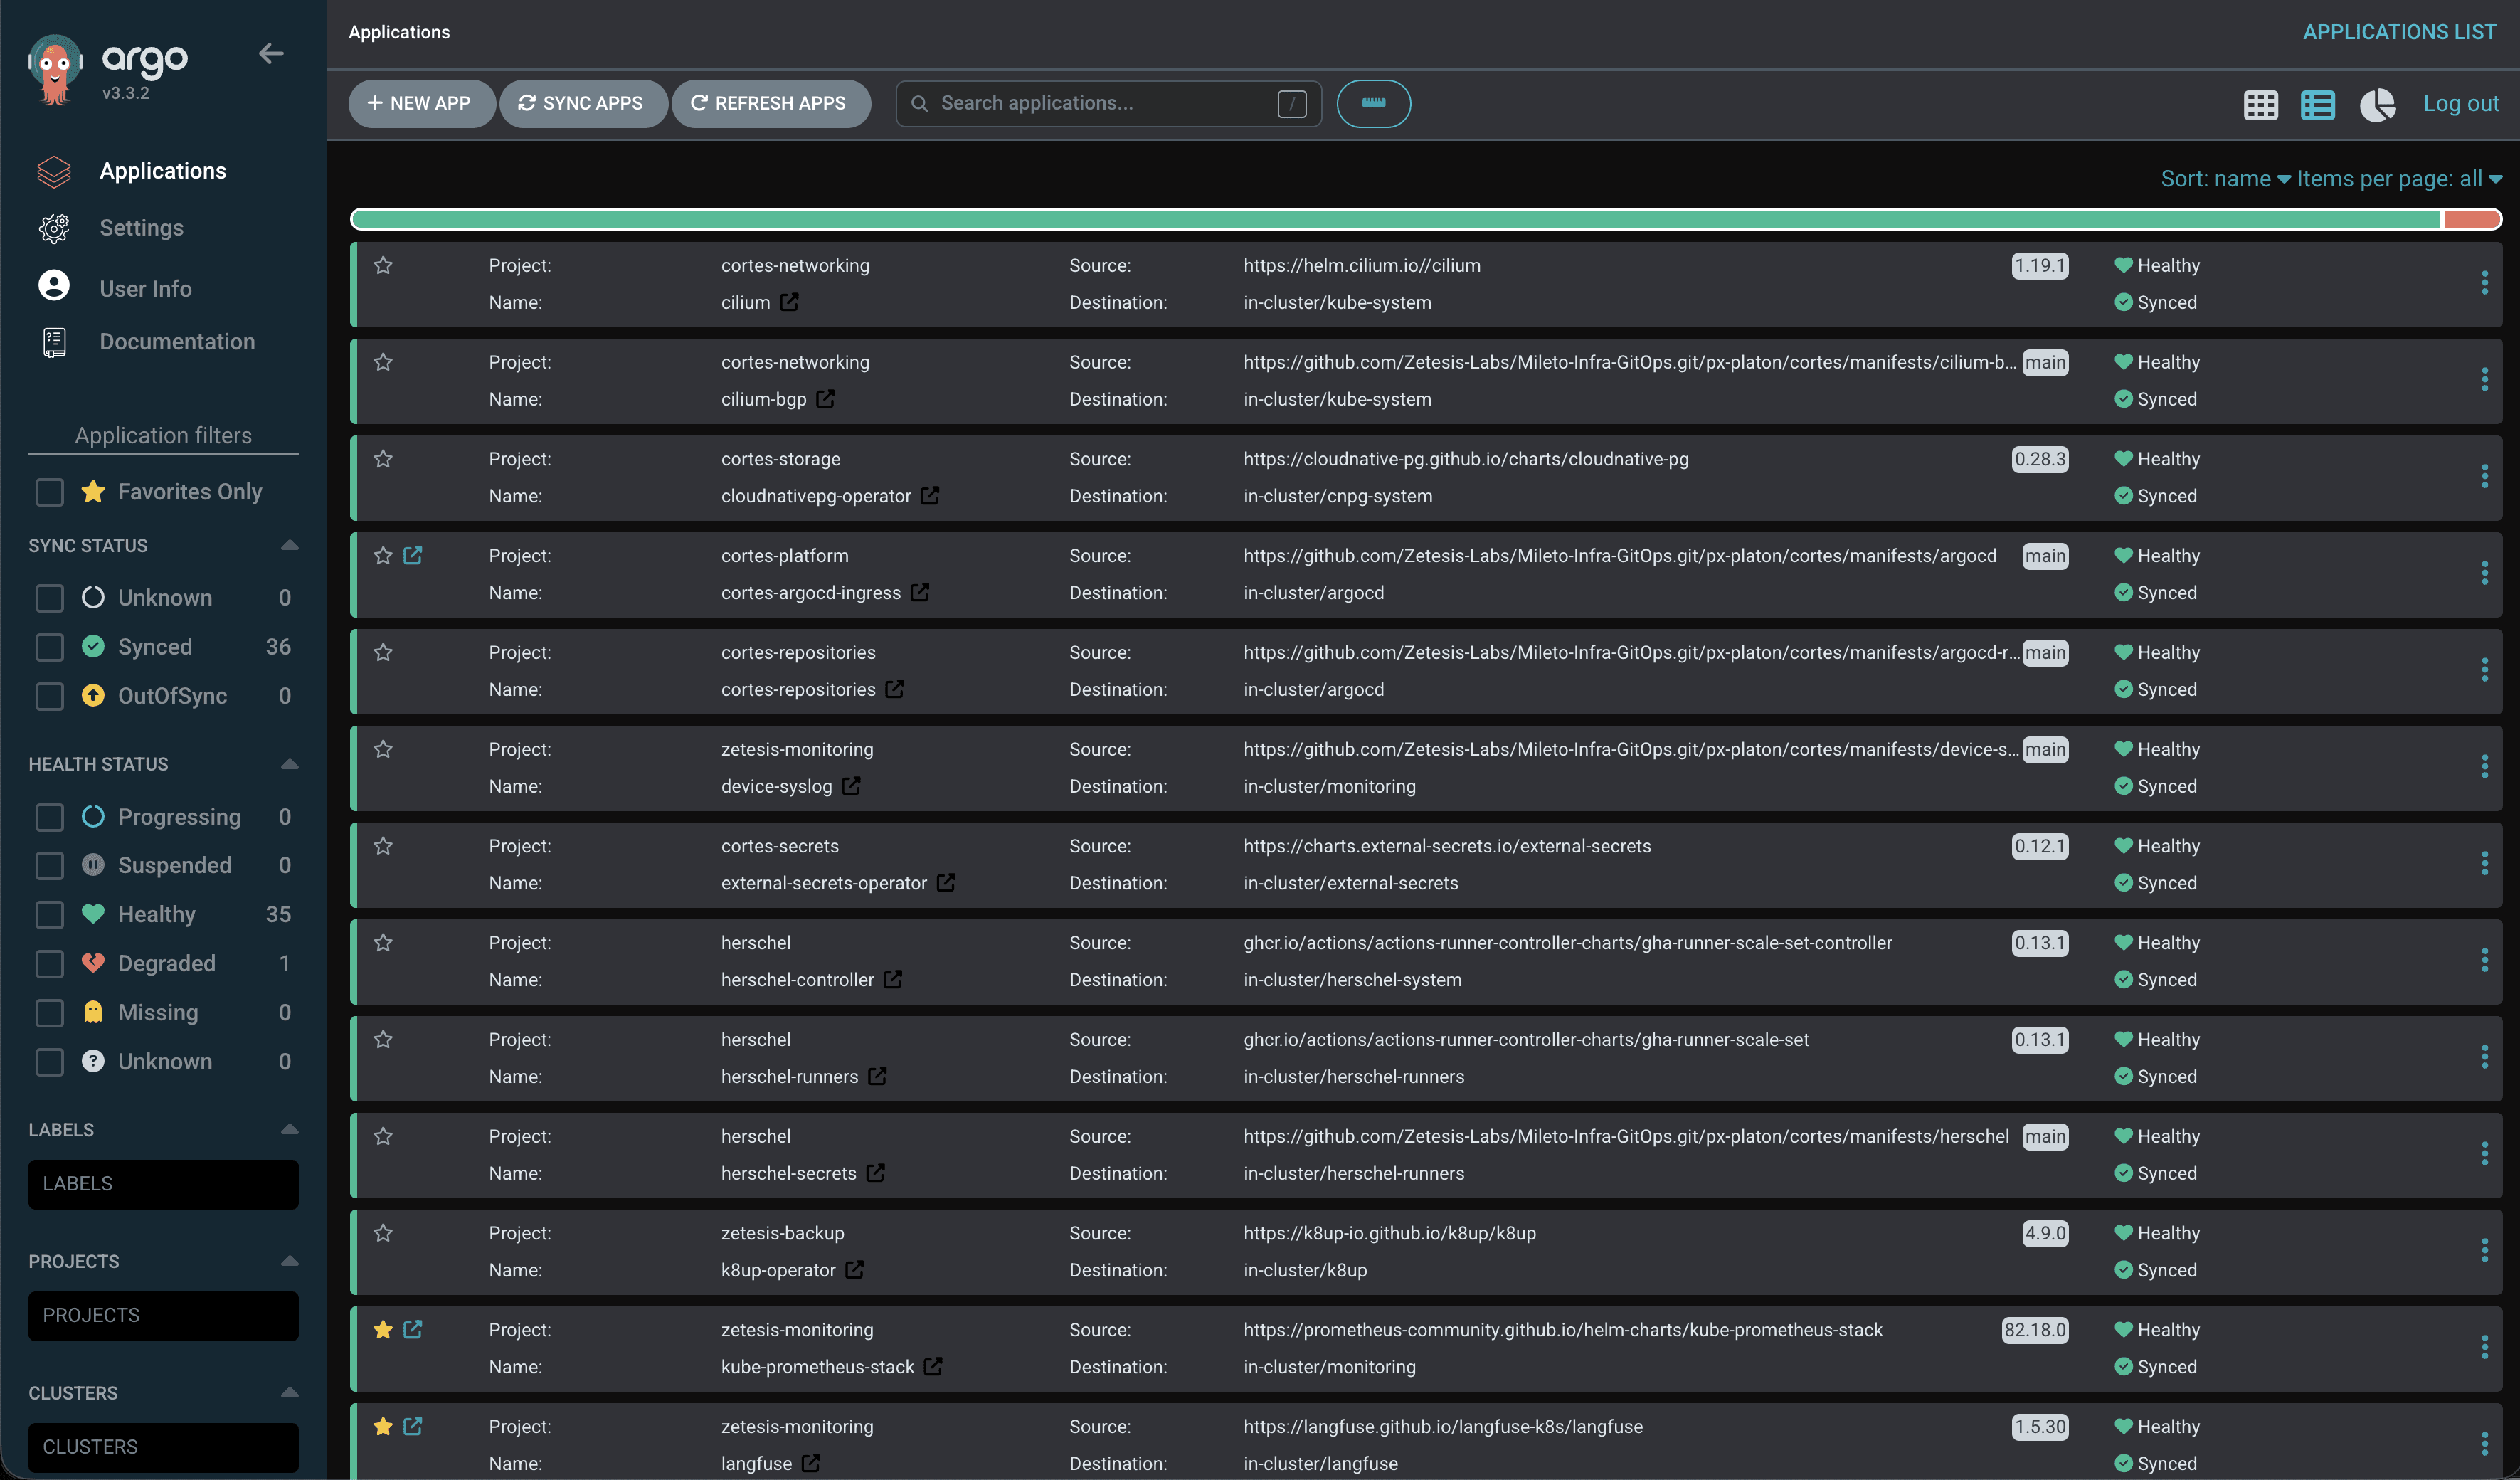Unfavorite the kube-prometheus-stack application

point(383,1329)
